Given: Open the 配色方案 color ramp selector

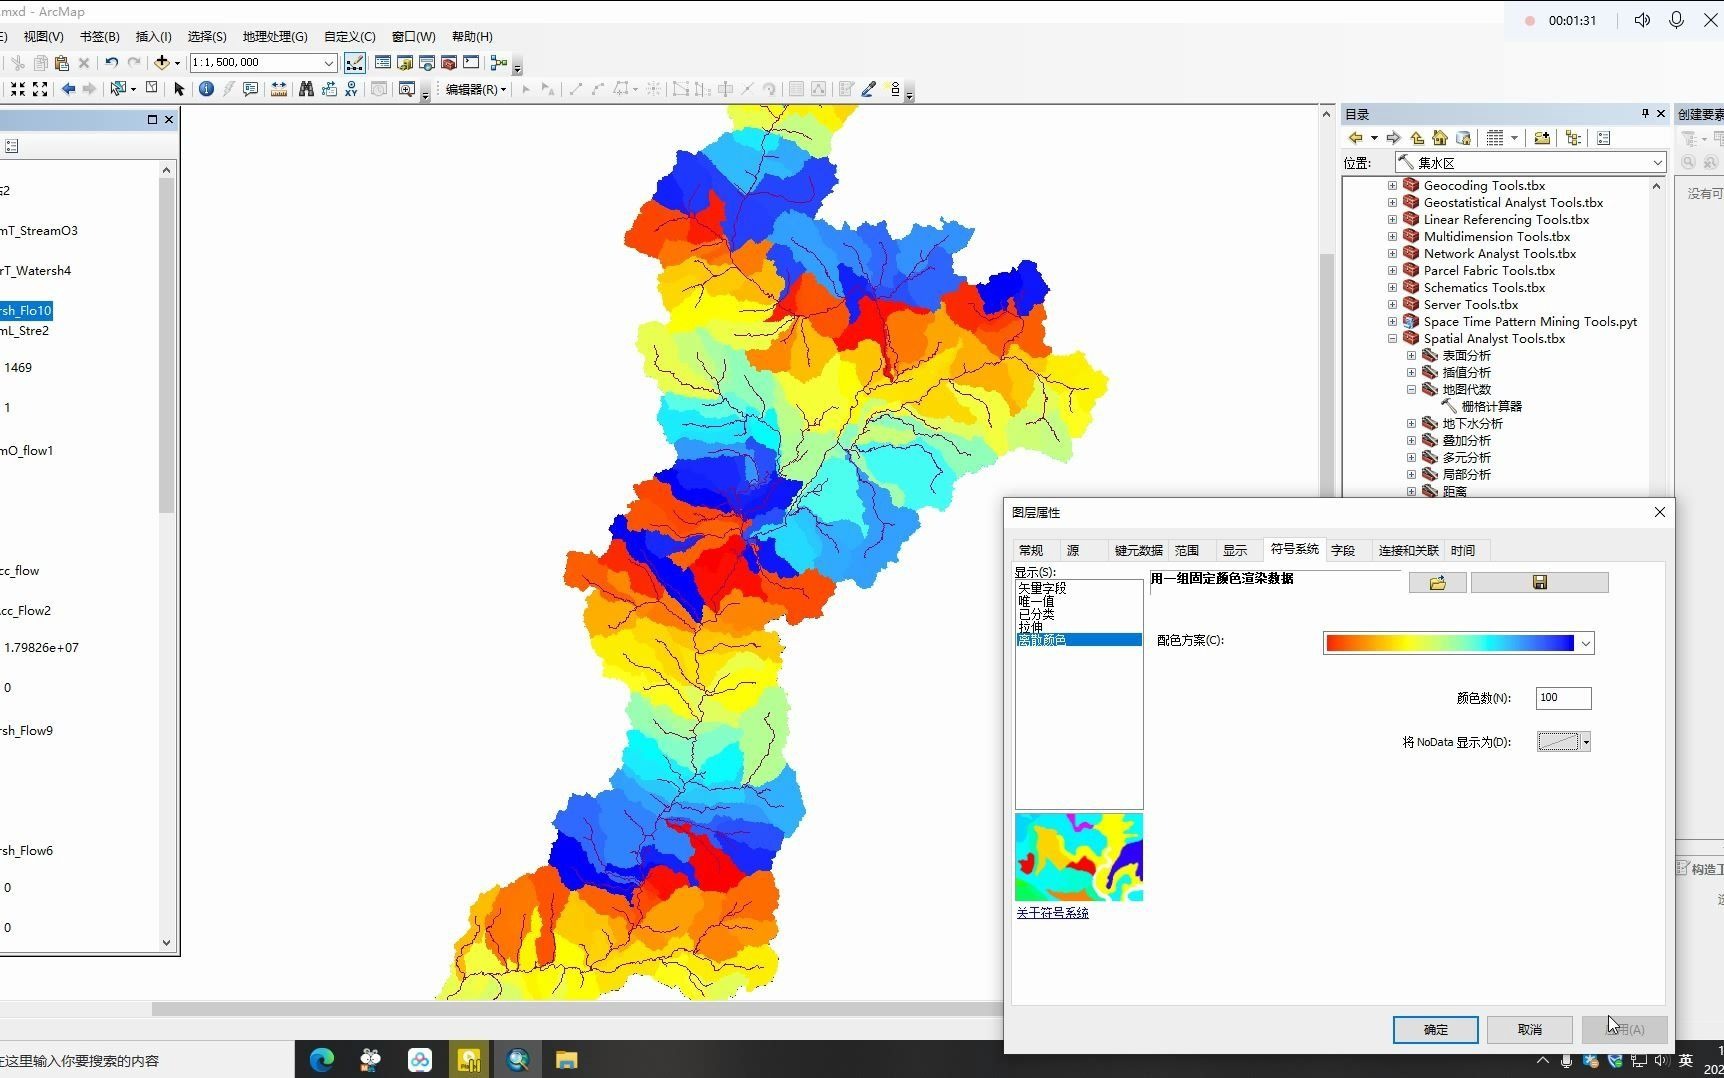Looking at the screenshot, I should pos(1585,642).
